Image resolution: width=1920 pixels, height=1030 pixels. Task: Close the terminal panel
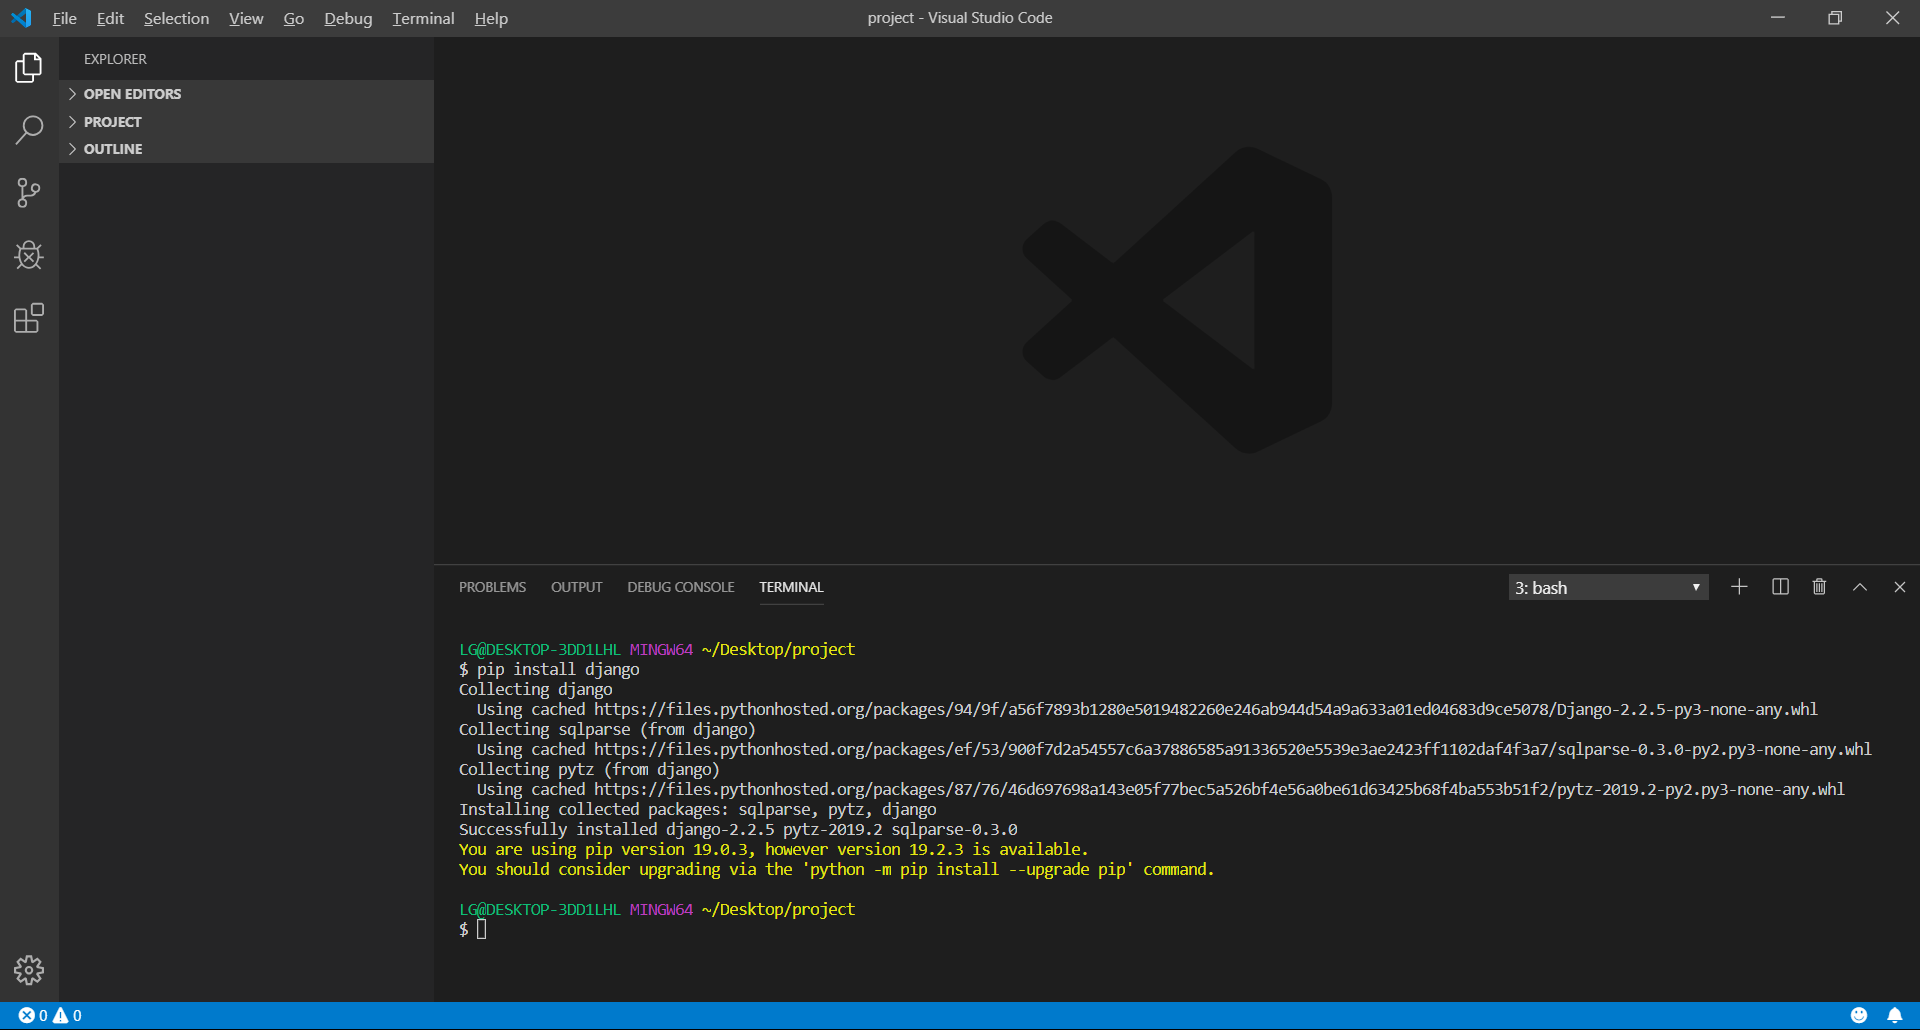pos(1899,587)
